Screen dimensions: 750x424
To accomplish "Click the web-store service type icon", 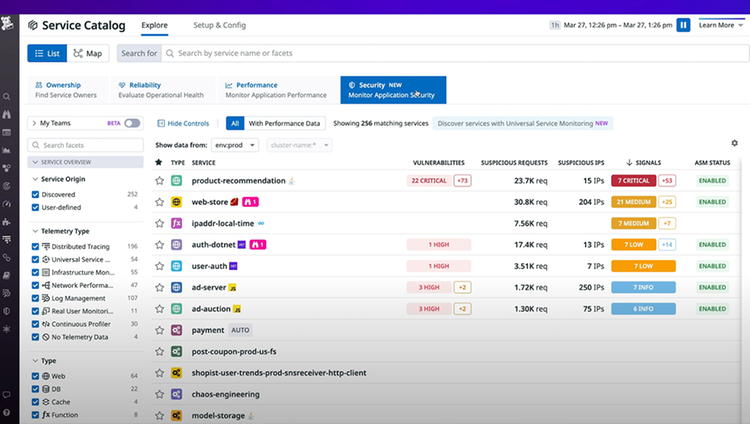I will pyautogui.click(x=176, y=202).
